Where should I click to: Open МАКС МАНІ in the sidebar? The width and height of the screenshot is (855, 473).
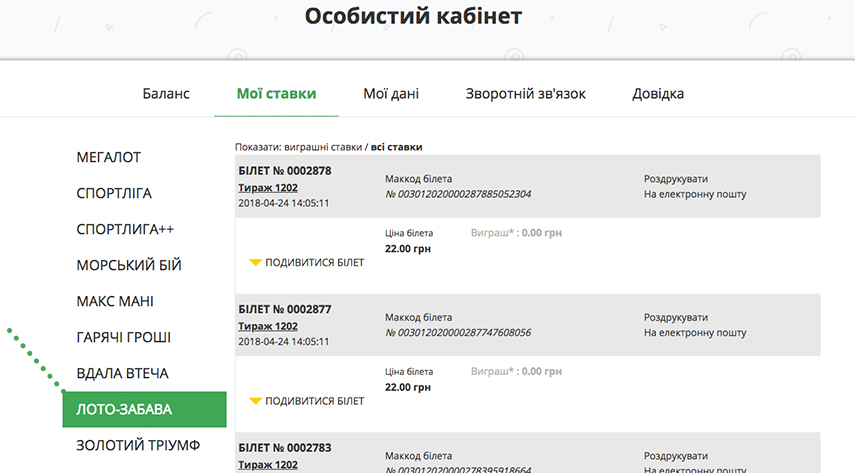(x=115, y=302)
